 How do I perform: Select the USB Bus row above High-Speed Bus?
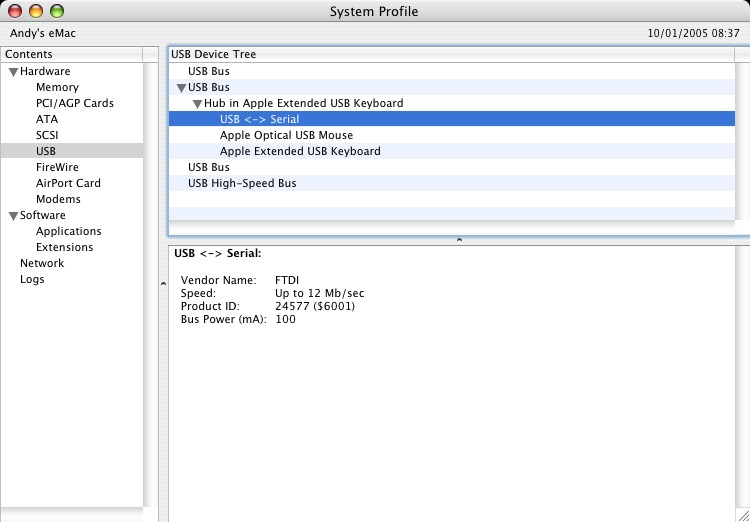point(452,167)
